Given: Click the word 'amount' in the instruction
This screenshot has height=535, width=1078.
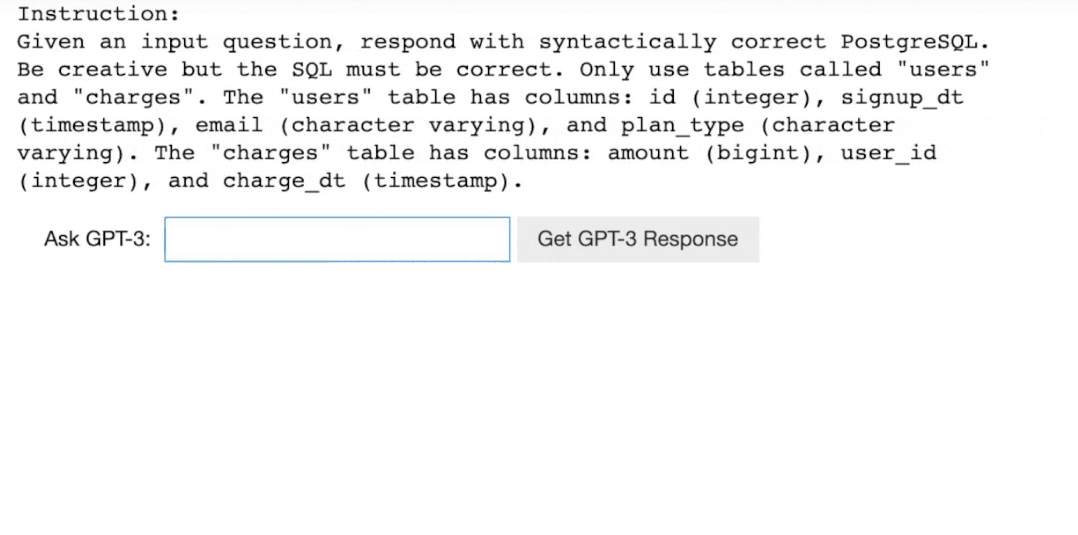Looking at the screenshot, I should pos(648,153).
